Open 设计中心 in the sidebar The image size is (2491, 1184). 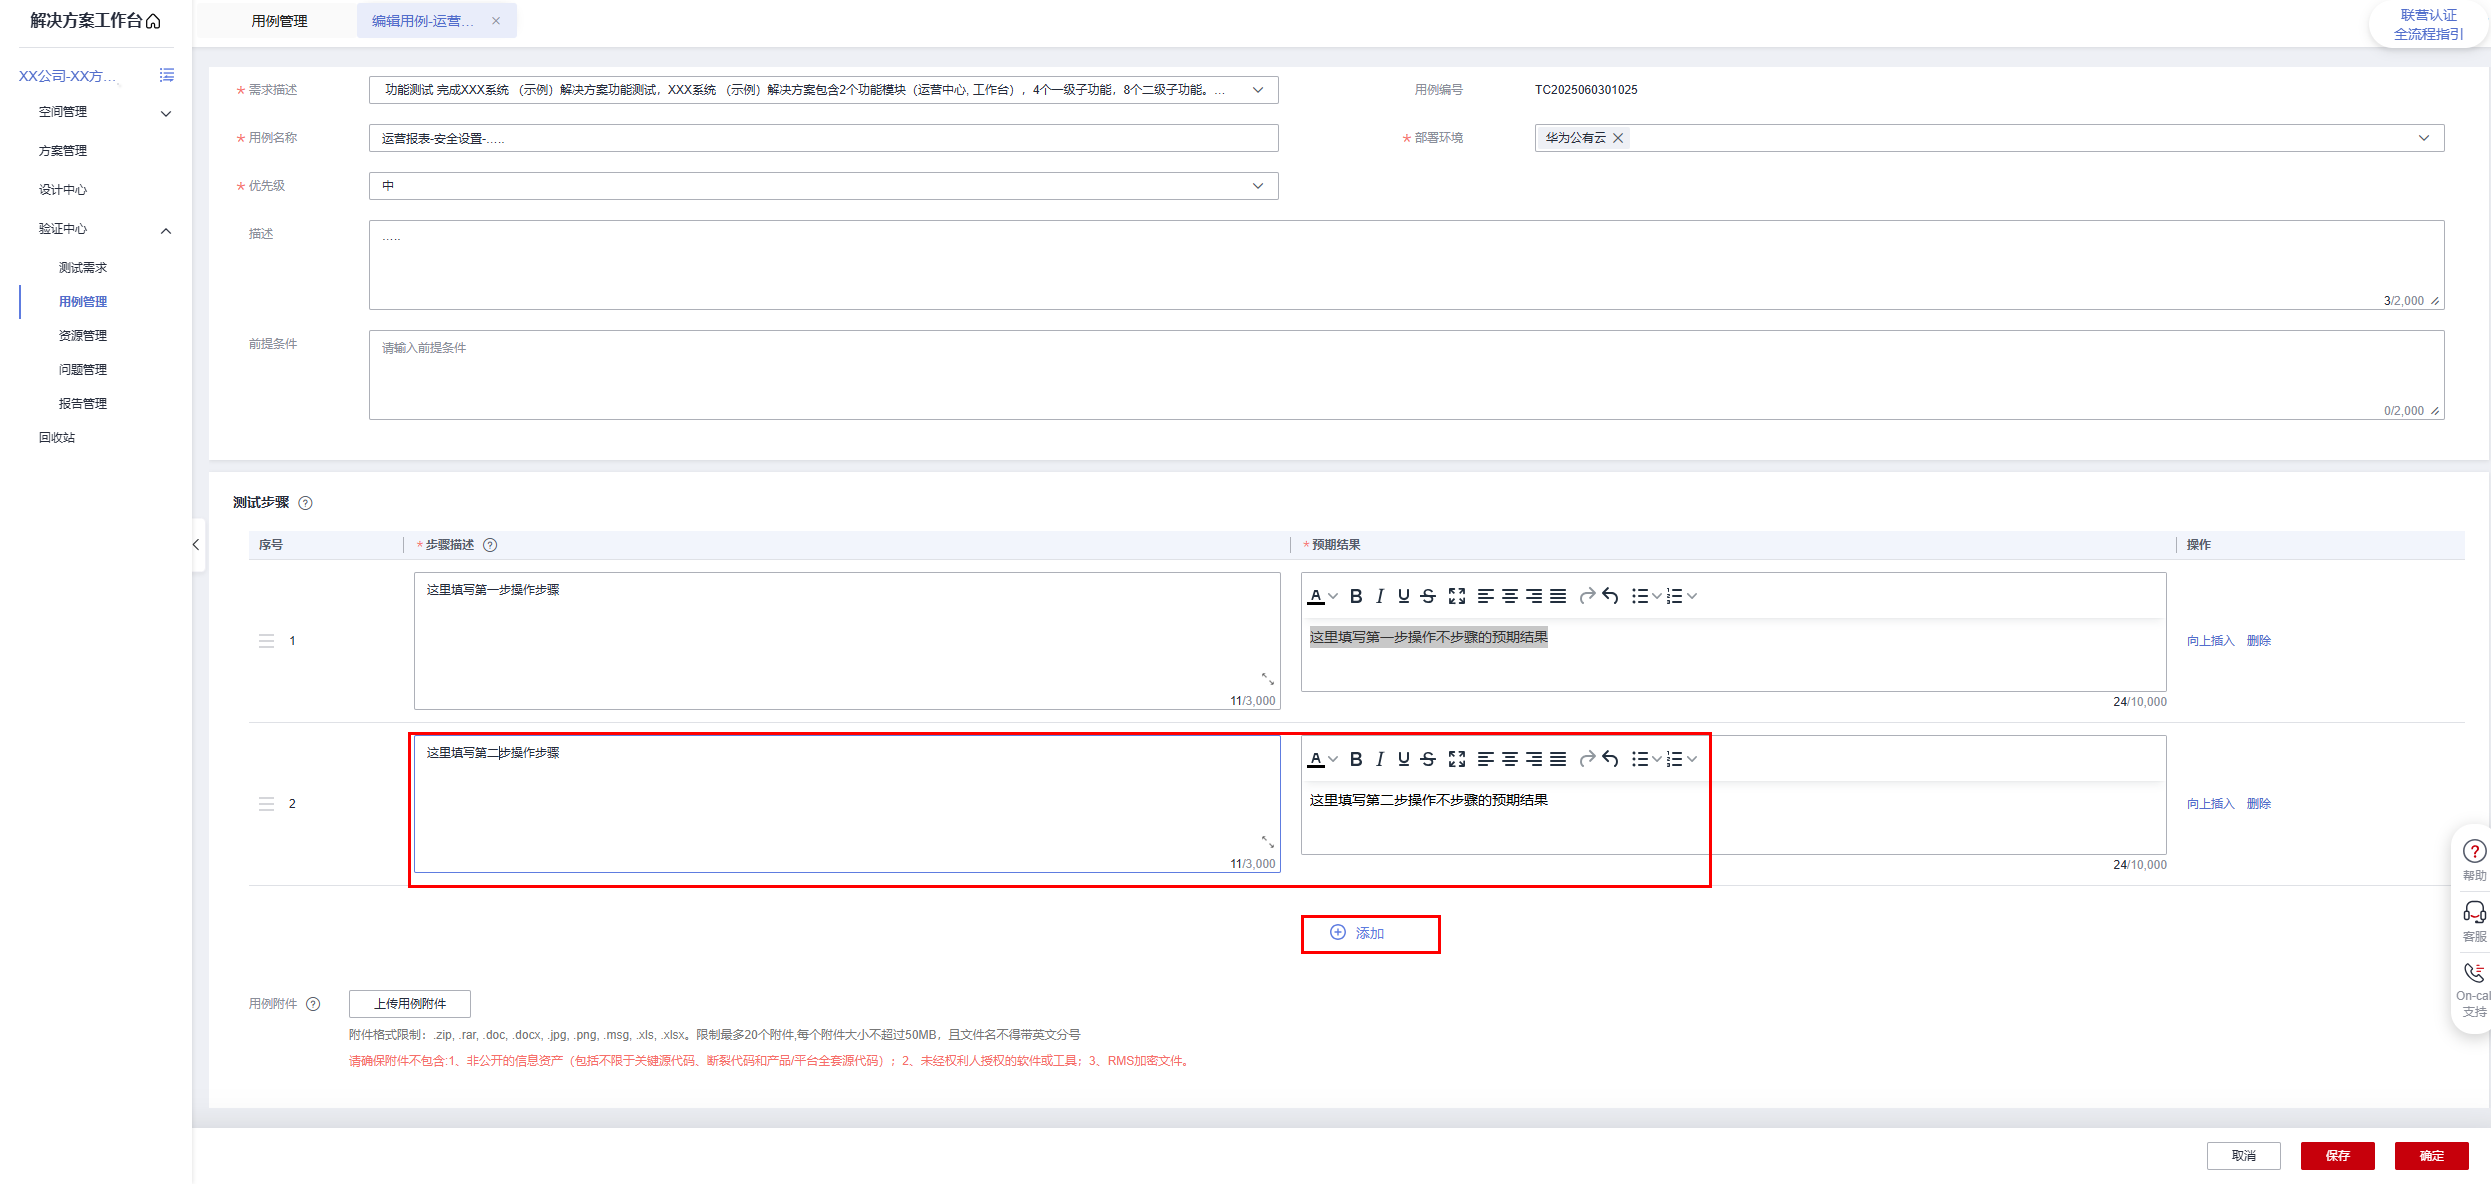click(x=63, y=190)
